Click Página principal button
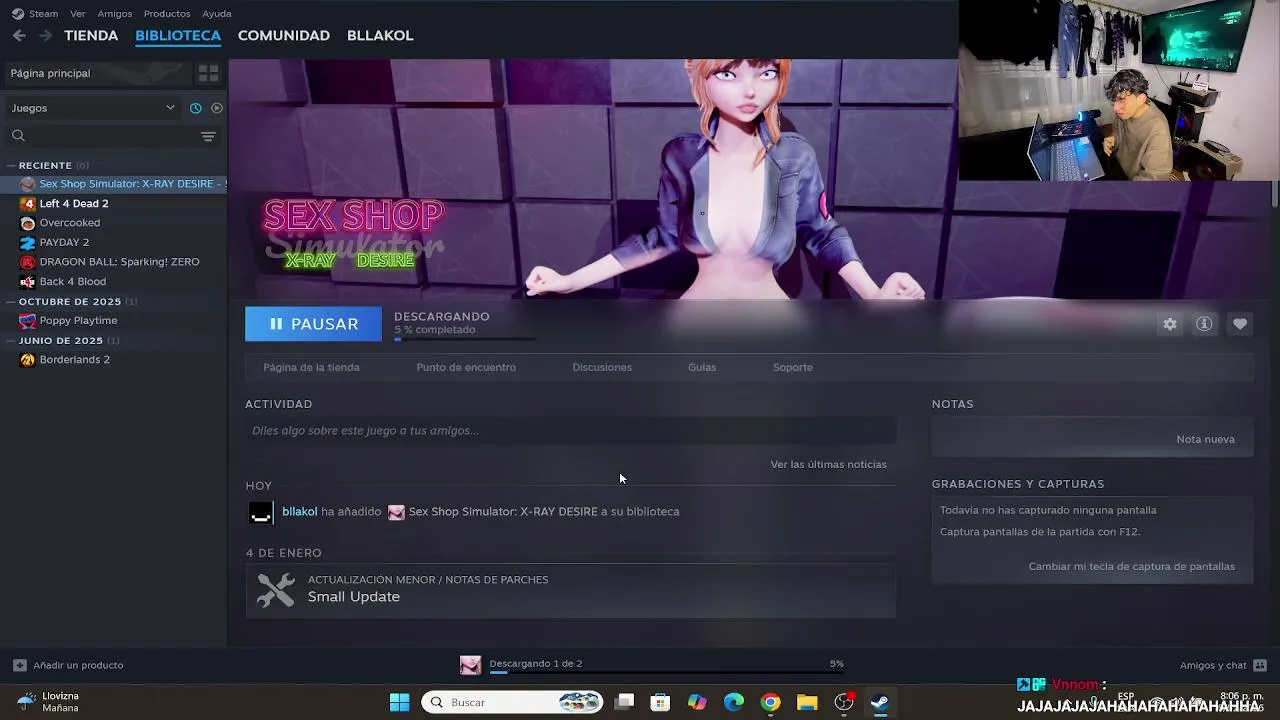Viewport: 1280px width, 720px height. pyautogui.click(x=96, y=73)
